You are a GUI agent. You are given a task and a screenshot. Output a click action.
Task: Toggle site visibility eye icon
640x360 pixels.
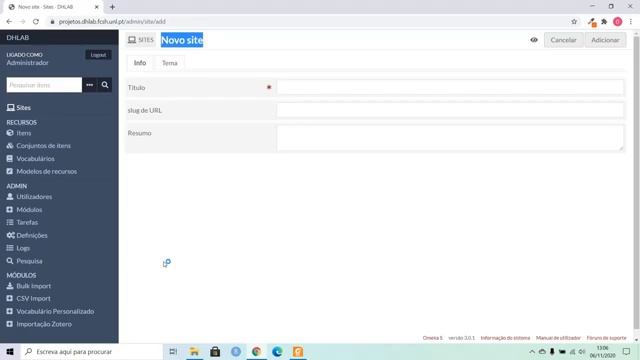(x=534, y=40)
